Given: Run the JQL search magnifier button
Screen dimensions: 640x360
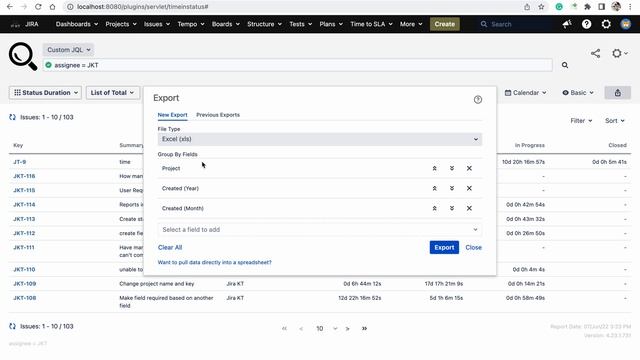Looking at the screenshot, I should pos(565,65).
